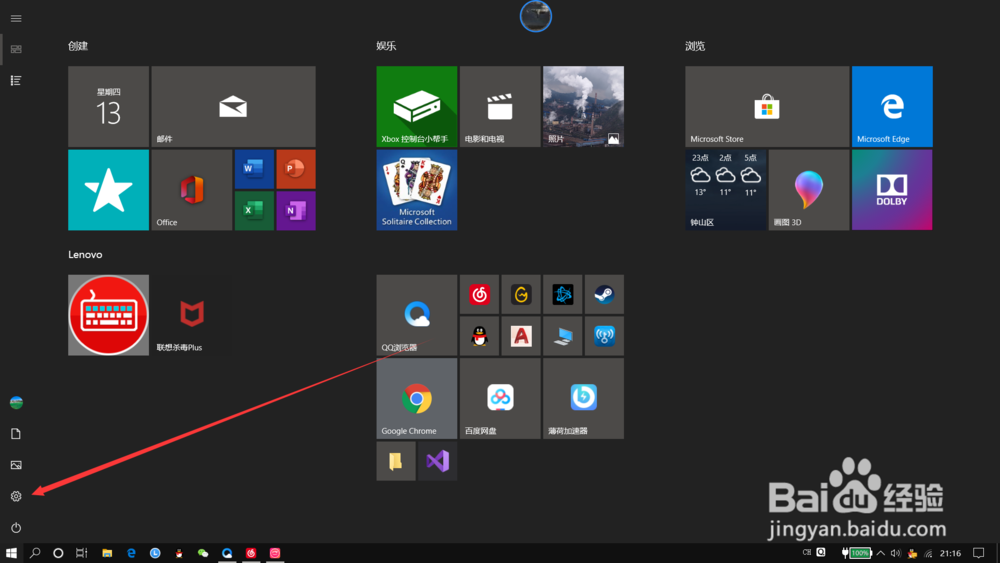
Task: Launch OneNote from the small tile
Action: [x=296, y=210]
